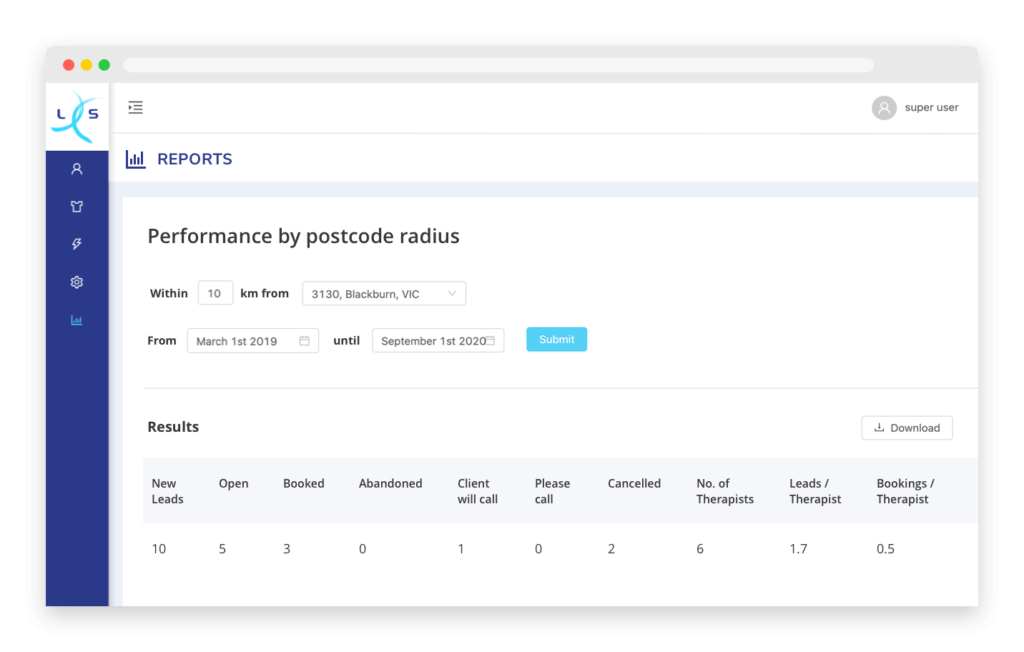The height and width of the screenshot is (652, 1024).
Task: Click the calendar icon in until date field
Action: point(490,340)
